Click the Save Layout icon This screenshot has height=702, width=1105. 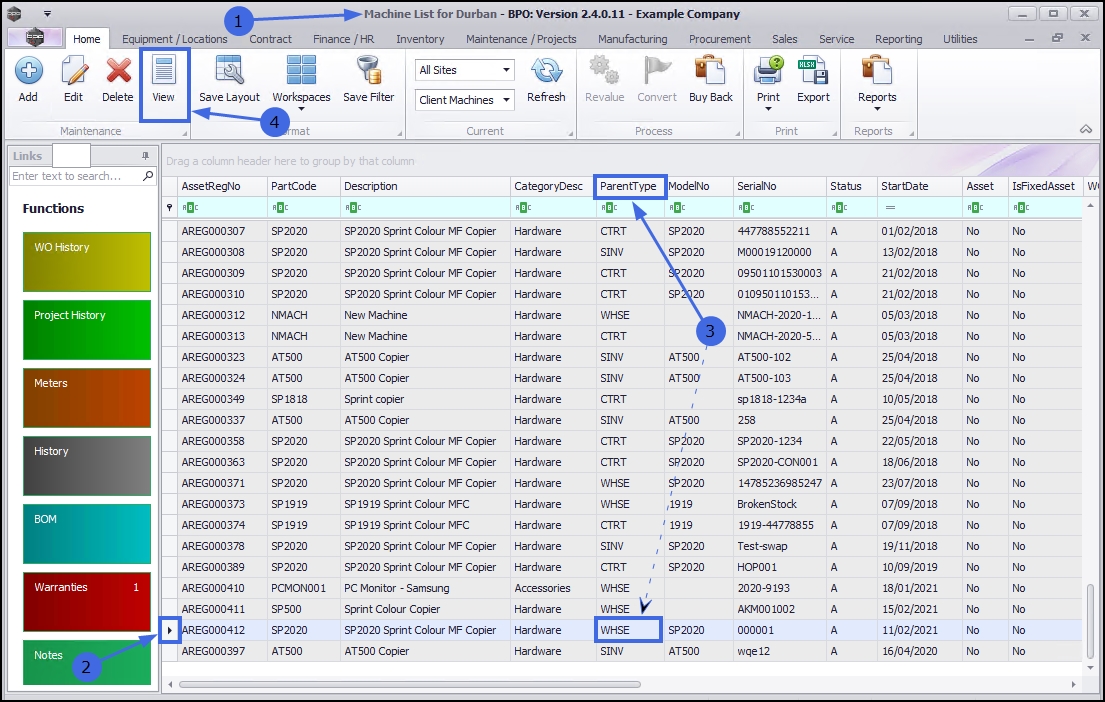click(229, 72)
